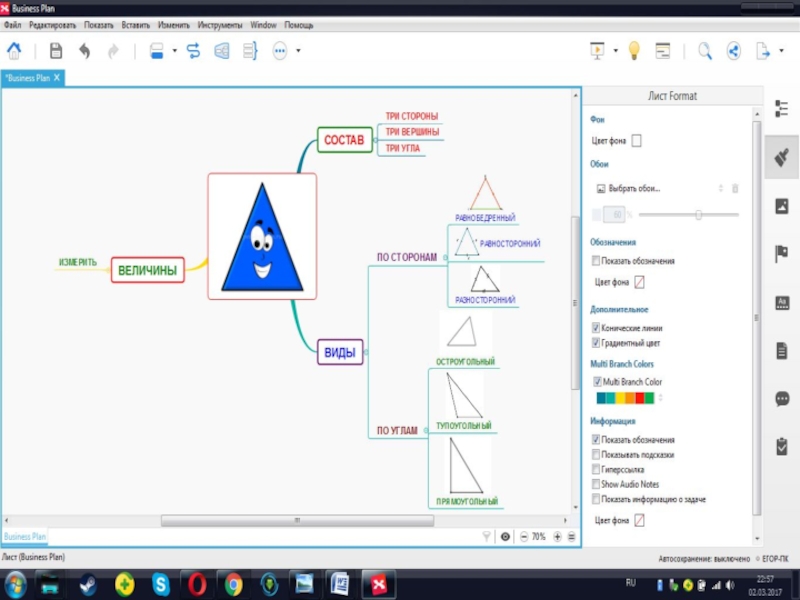Select the ВИДЫ topic node
The image size is (800, 600).
tap(340, 352)
